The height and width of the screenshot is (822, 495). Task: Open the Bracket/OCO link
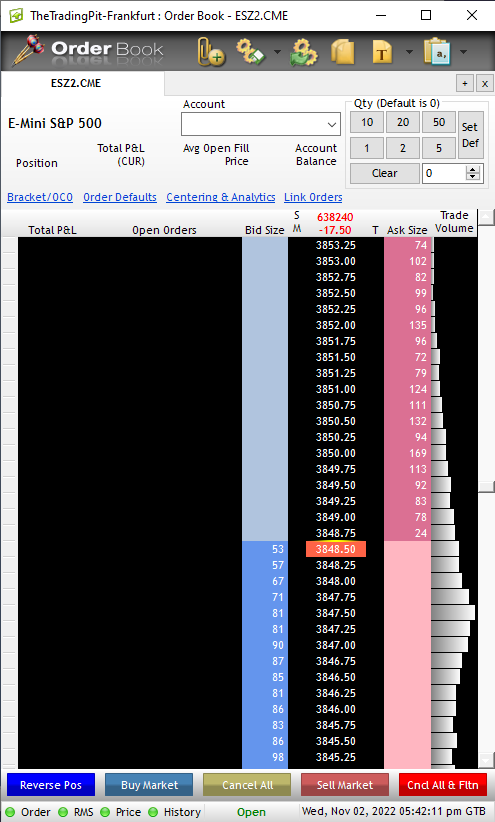pos(40,197)
